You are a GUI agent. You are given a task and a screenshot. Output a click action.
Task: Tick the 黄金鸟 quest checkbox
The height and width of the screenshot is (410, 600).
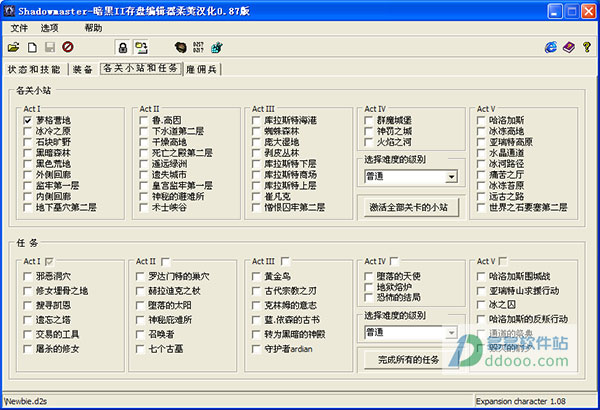[256, 276]
